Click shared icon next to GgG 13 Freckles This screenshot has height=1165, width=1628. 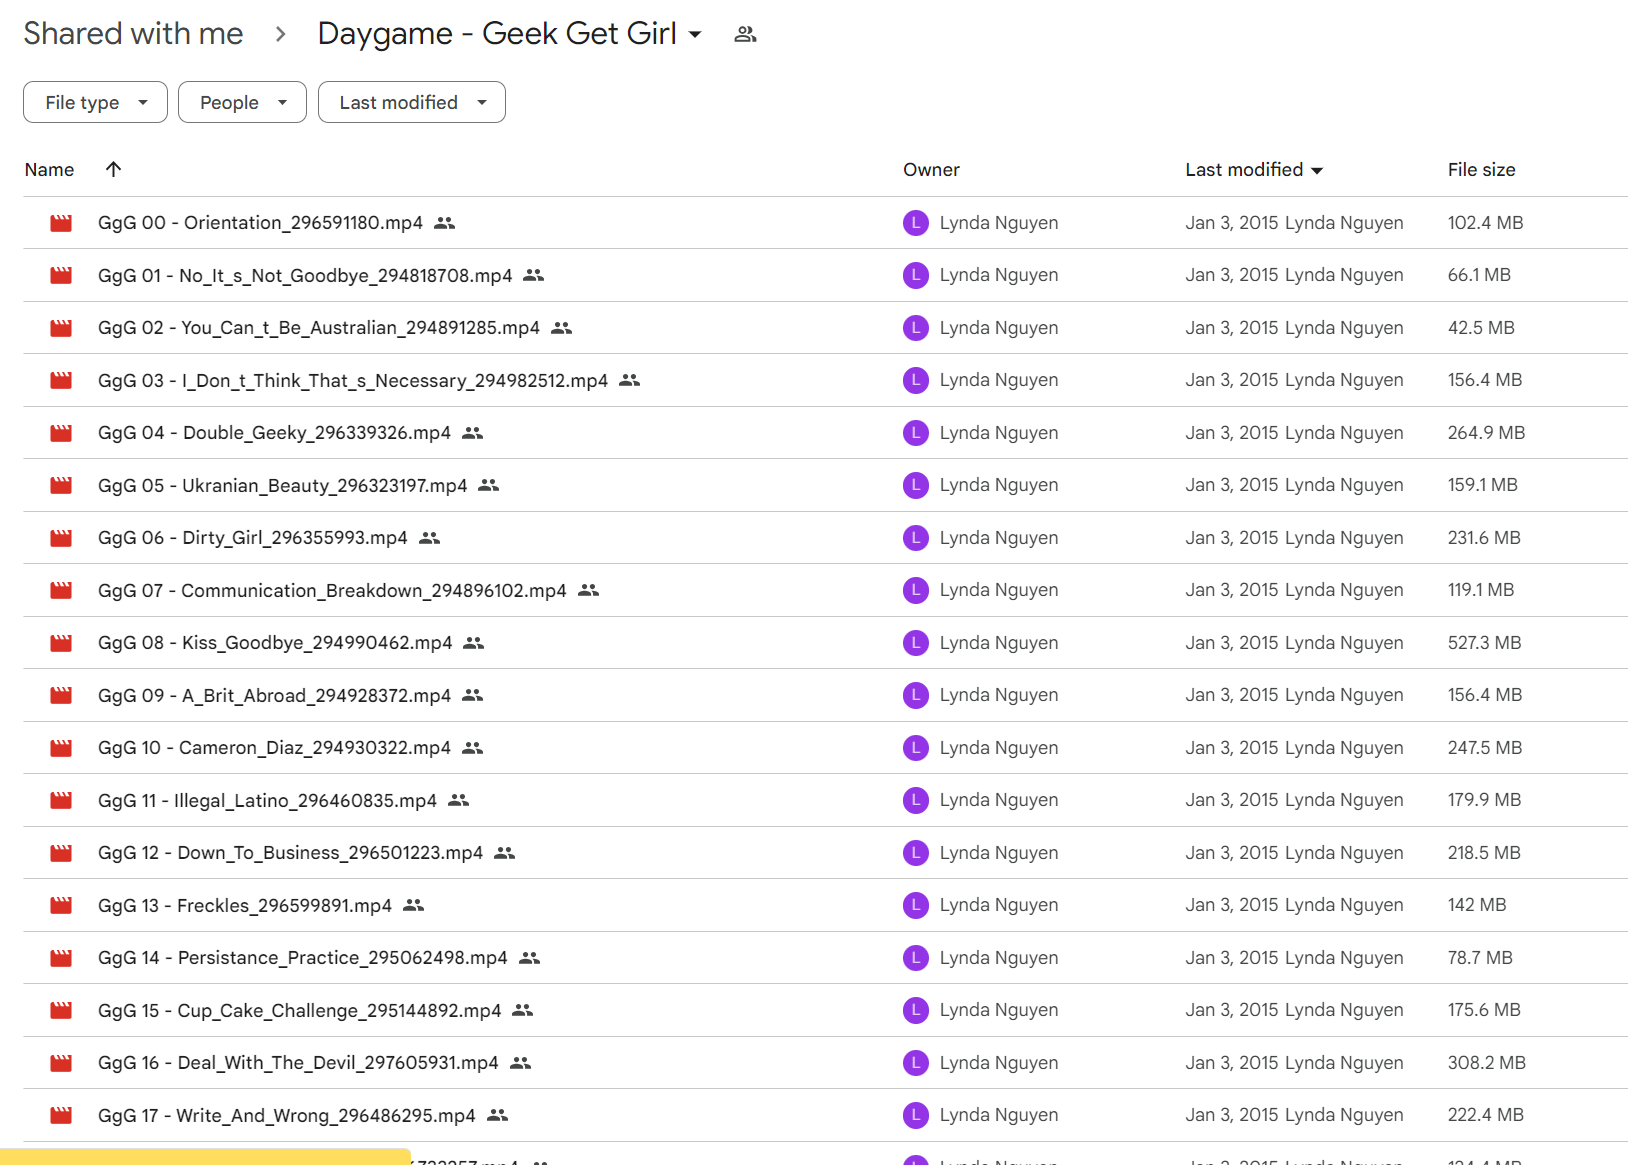pos(414,905)
